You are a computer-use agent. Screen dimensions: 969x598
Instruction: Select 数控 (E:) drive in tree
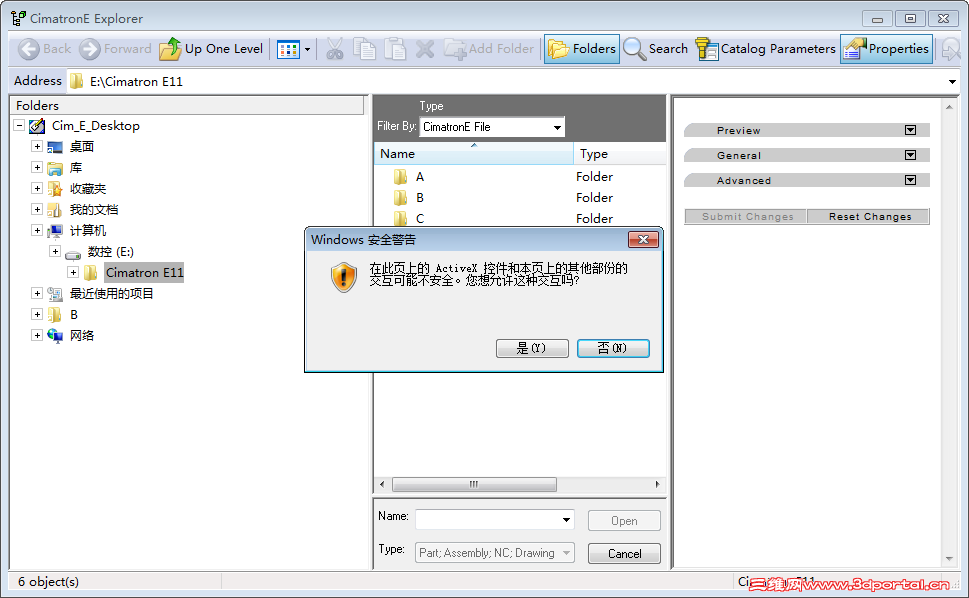(111, 251)
